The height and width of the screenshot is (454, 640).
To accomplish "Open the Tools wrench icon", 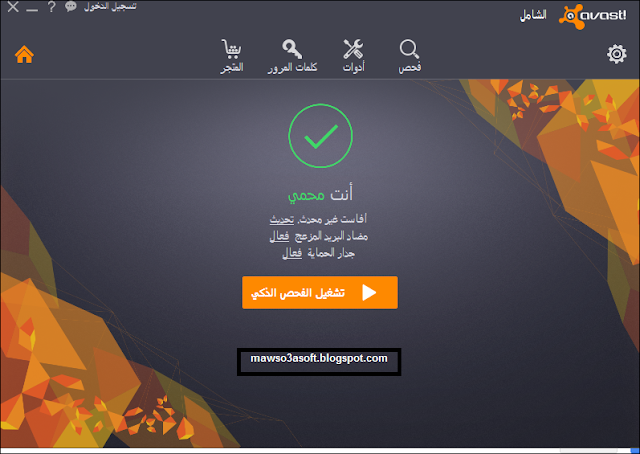I will coord(353,49).
